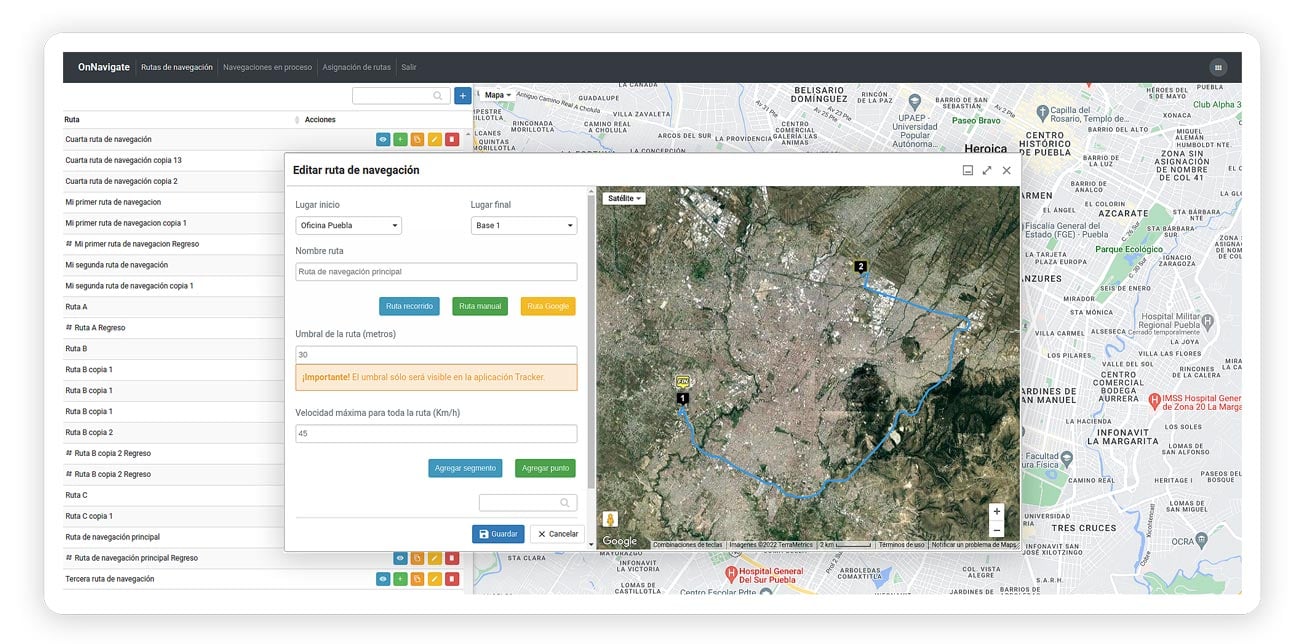This screenshot has height=644, width=1300.
Task: View the Cuarta ruta de navegación route
Action: [383, 139]
